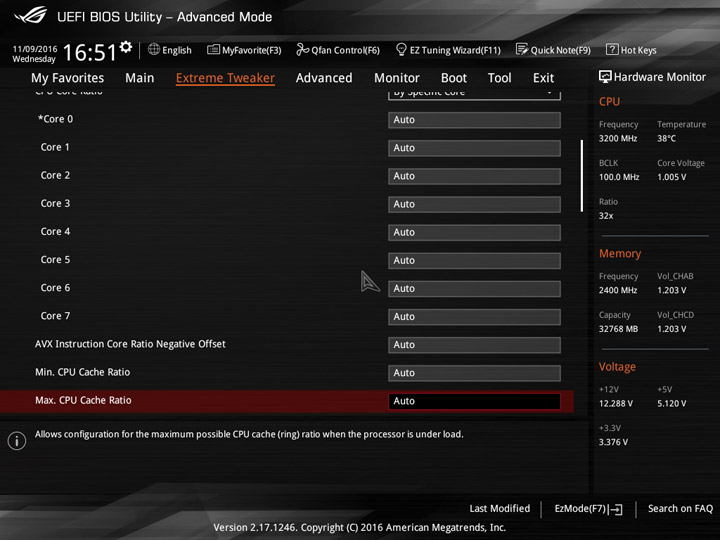Select the Core 2 label
The height and width of the screenshot is (540, 720).
(x=55, y=175)
